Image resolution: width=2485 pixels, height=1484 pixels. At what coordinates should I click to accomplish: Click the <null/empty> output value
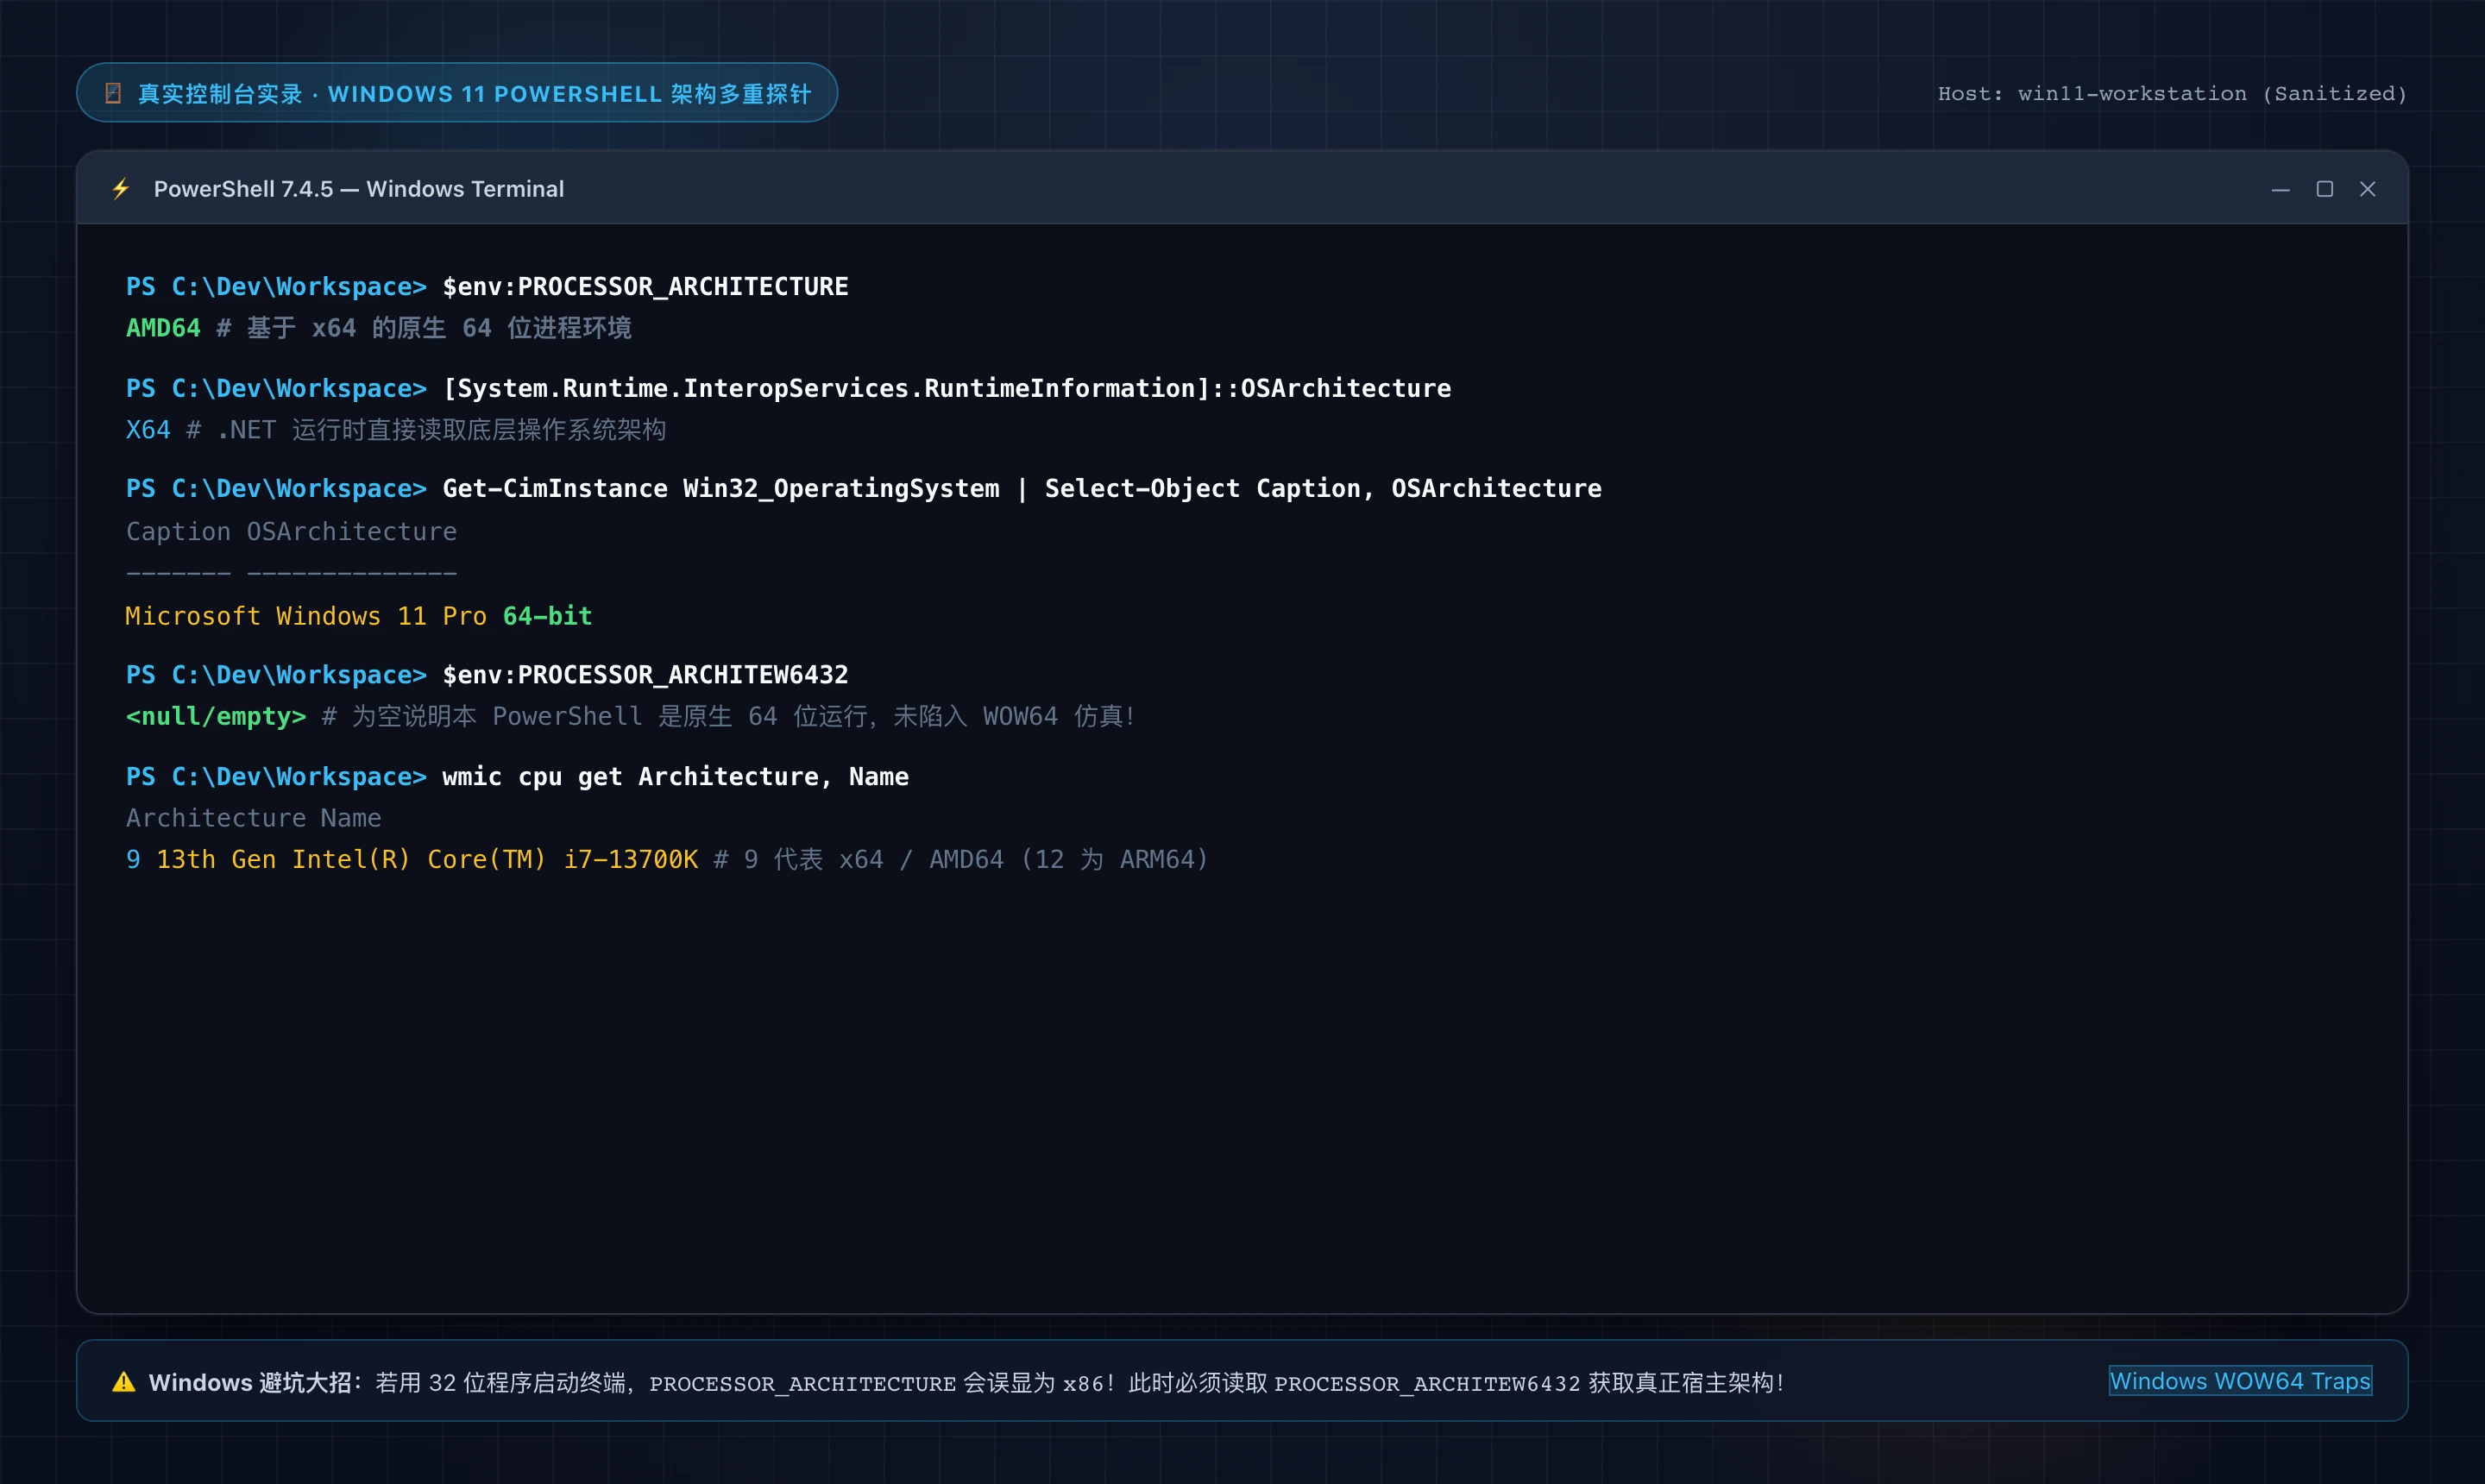[x=216, y=717]
